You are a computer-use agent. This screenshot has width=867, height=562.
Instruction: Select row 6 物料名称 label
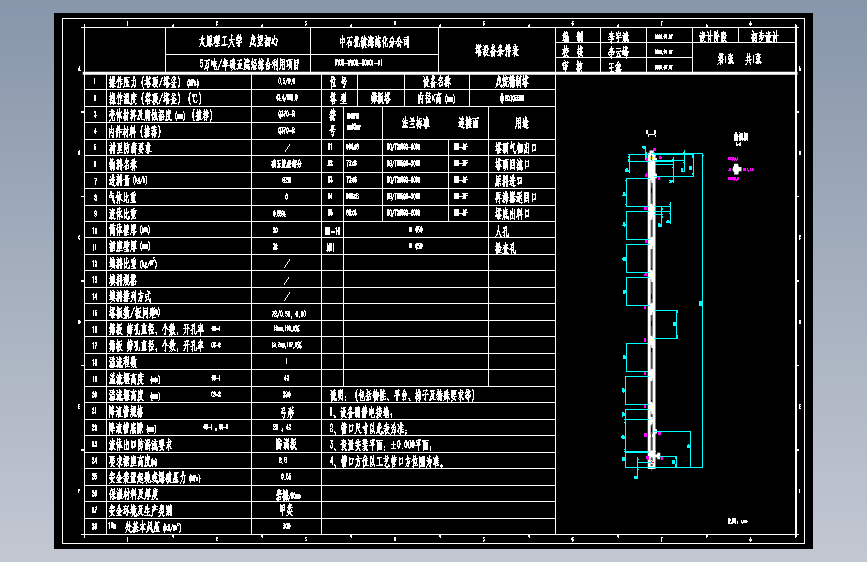tap(123, 164)
